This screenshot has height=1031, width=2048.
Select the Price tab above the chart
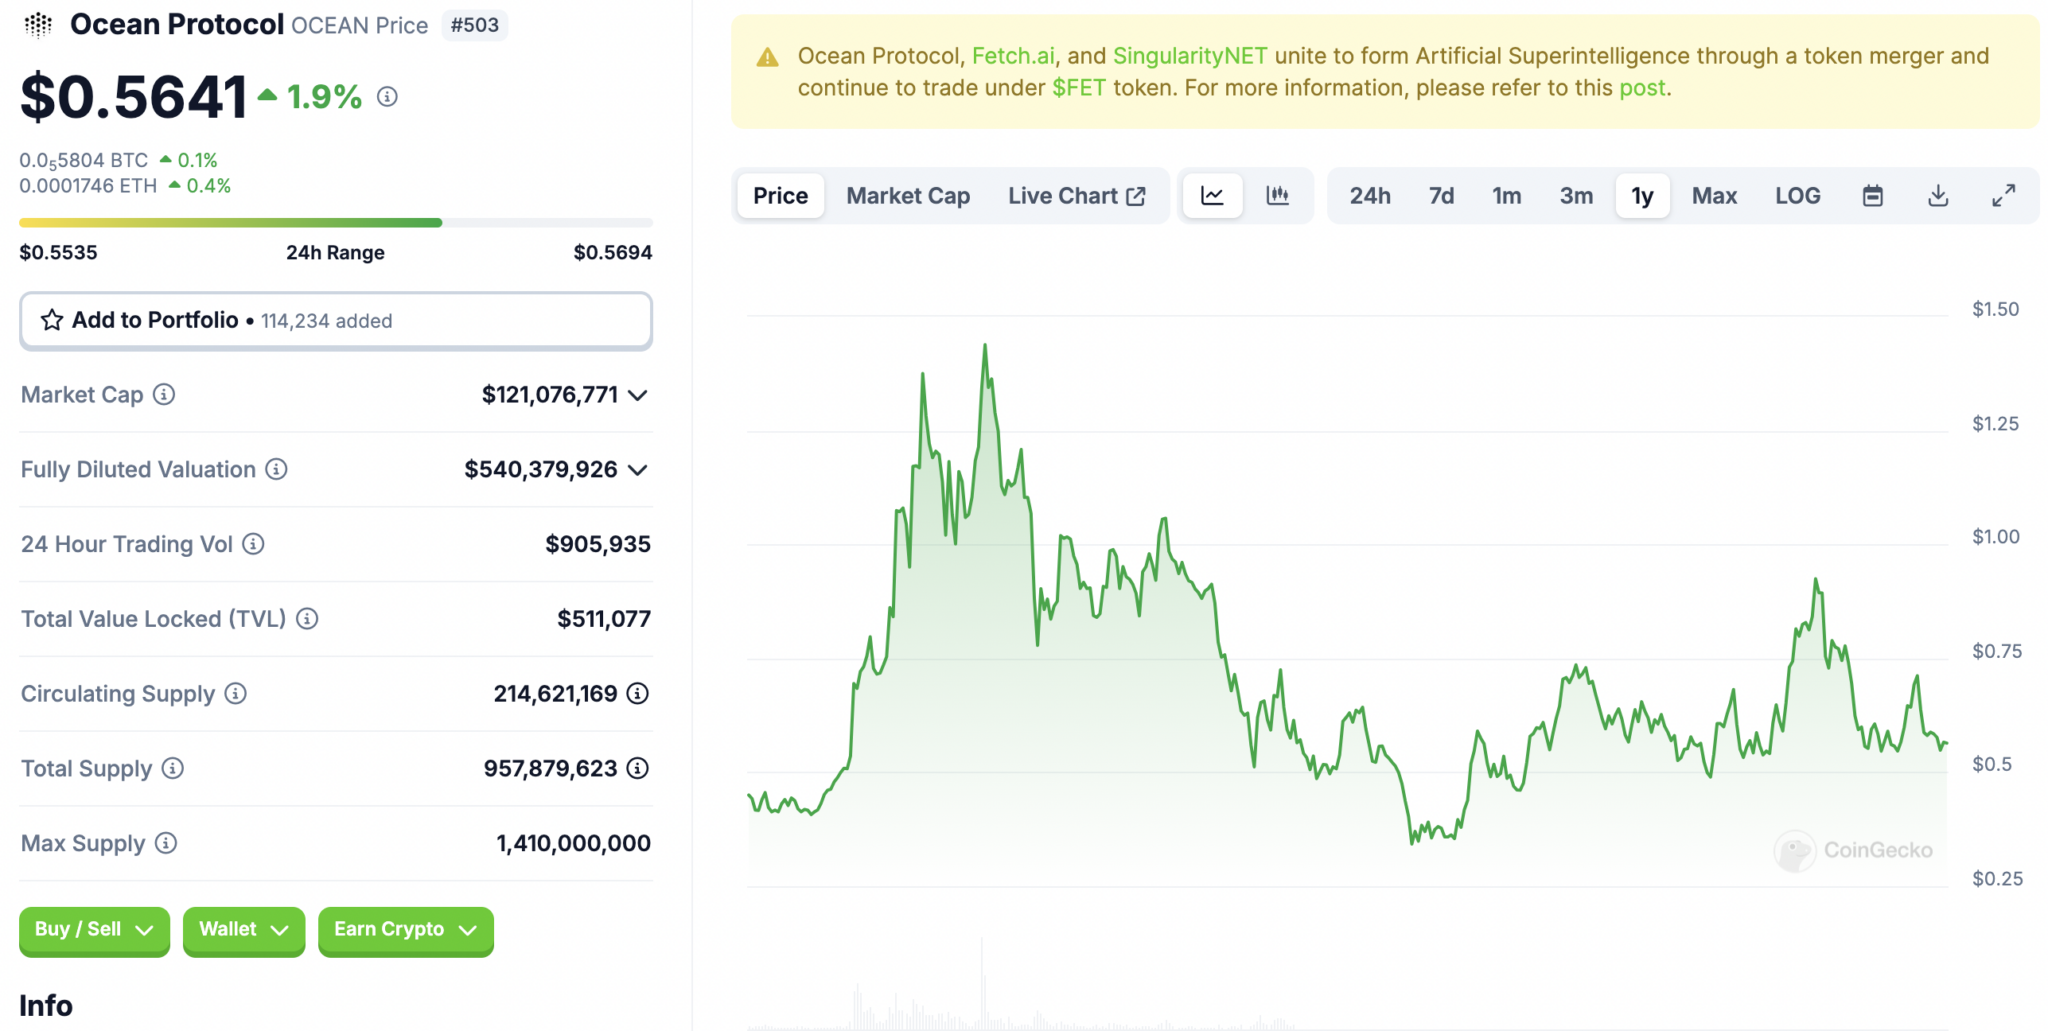pyautogui.click(x=779, y=195)
